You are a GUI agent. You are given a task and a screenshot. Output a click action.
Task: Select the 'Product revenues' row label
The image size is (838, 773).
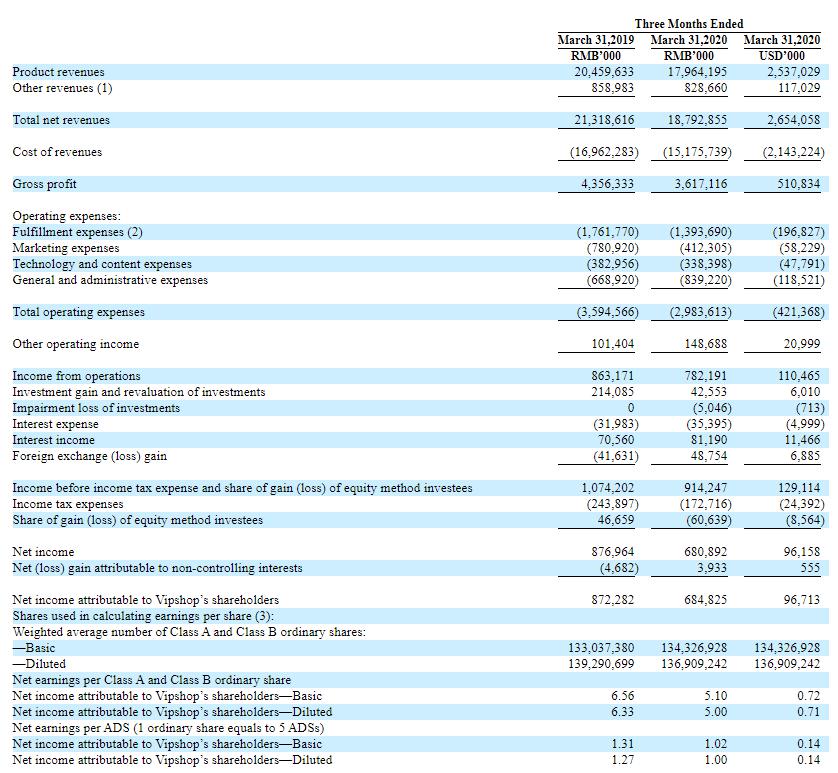pos(58,72)
